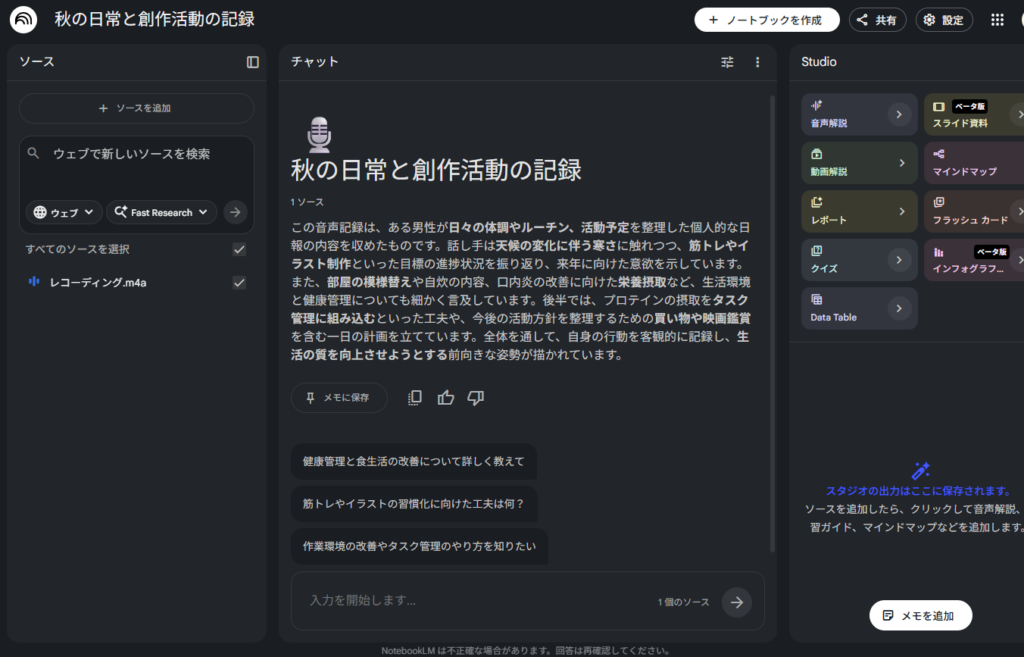Viewport: 1024px width, 657px height.
Task: Open the Google apps grid icon
Action: [997, 20]
